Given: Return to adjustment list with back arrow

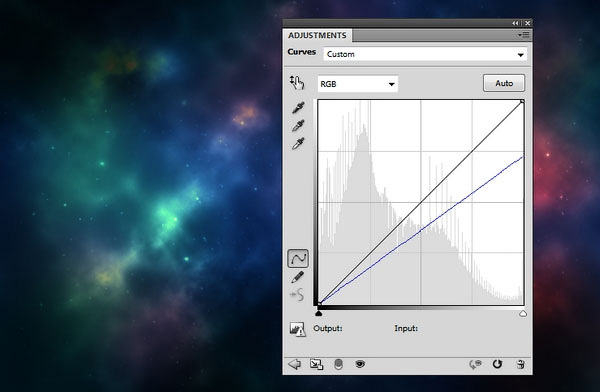Looking at the screenshot, I should point(294,364).
